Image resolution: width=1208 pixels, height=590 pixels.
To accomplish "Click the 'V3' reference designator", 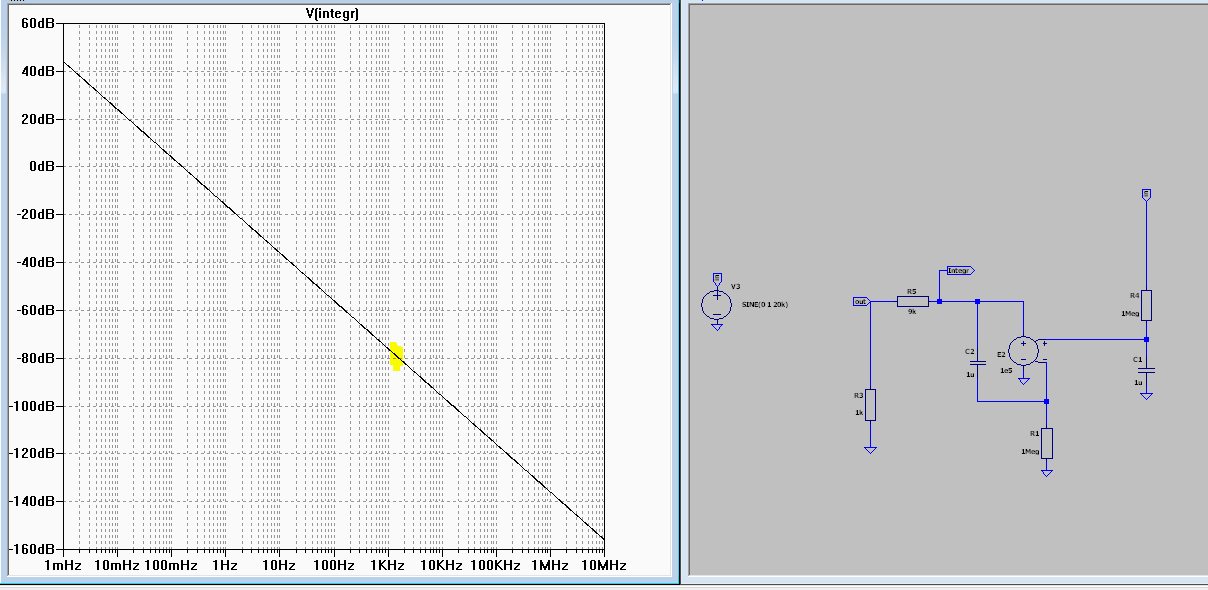I will pyautogui.click(x=736, y=286).
